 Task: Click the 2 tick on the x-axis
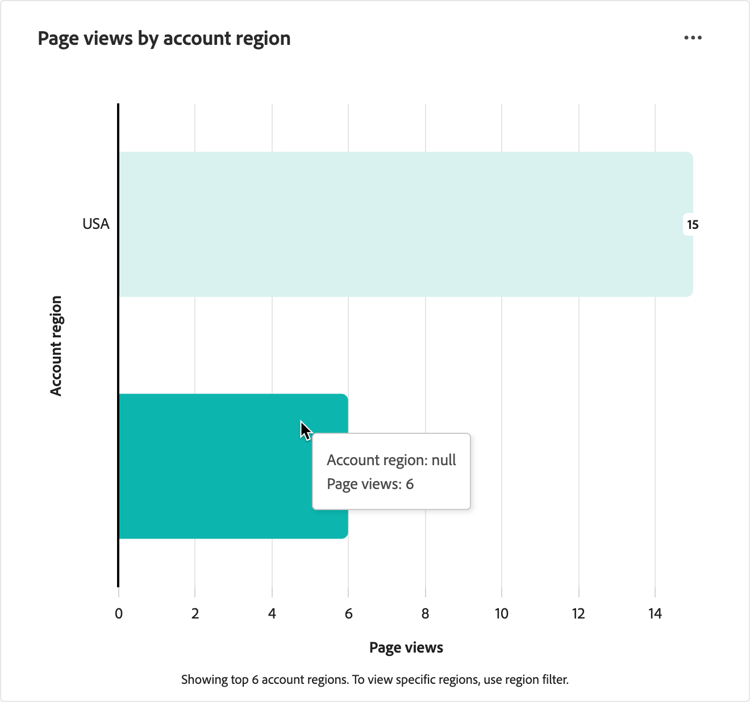(x=195, y=613)
